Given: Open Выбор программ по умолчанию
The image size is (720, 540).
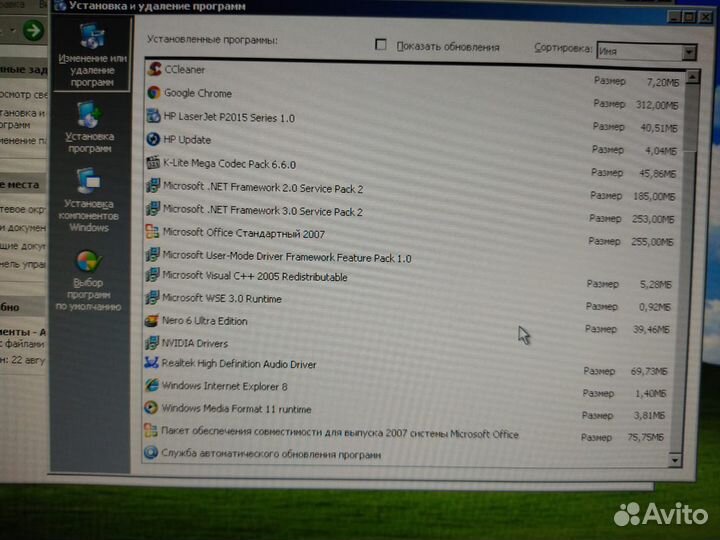Looking at the screenshot, I should (x=88, y=281).
